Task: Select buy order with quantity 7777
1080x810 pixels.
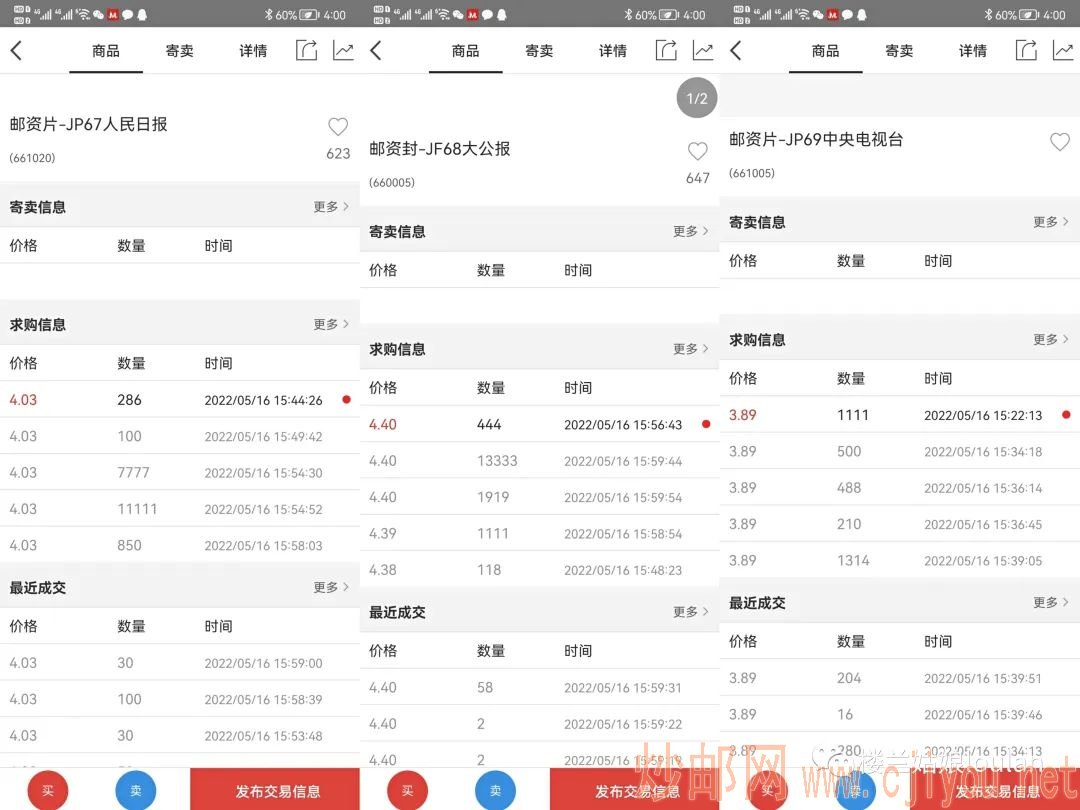Action: tap(180, 472)
